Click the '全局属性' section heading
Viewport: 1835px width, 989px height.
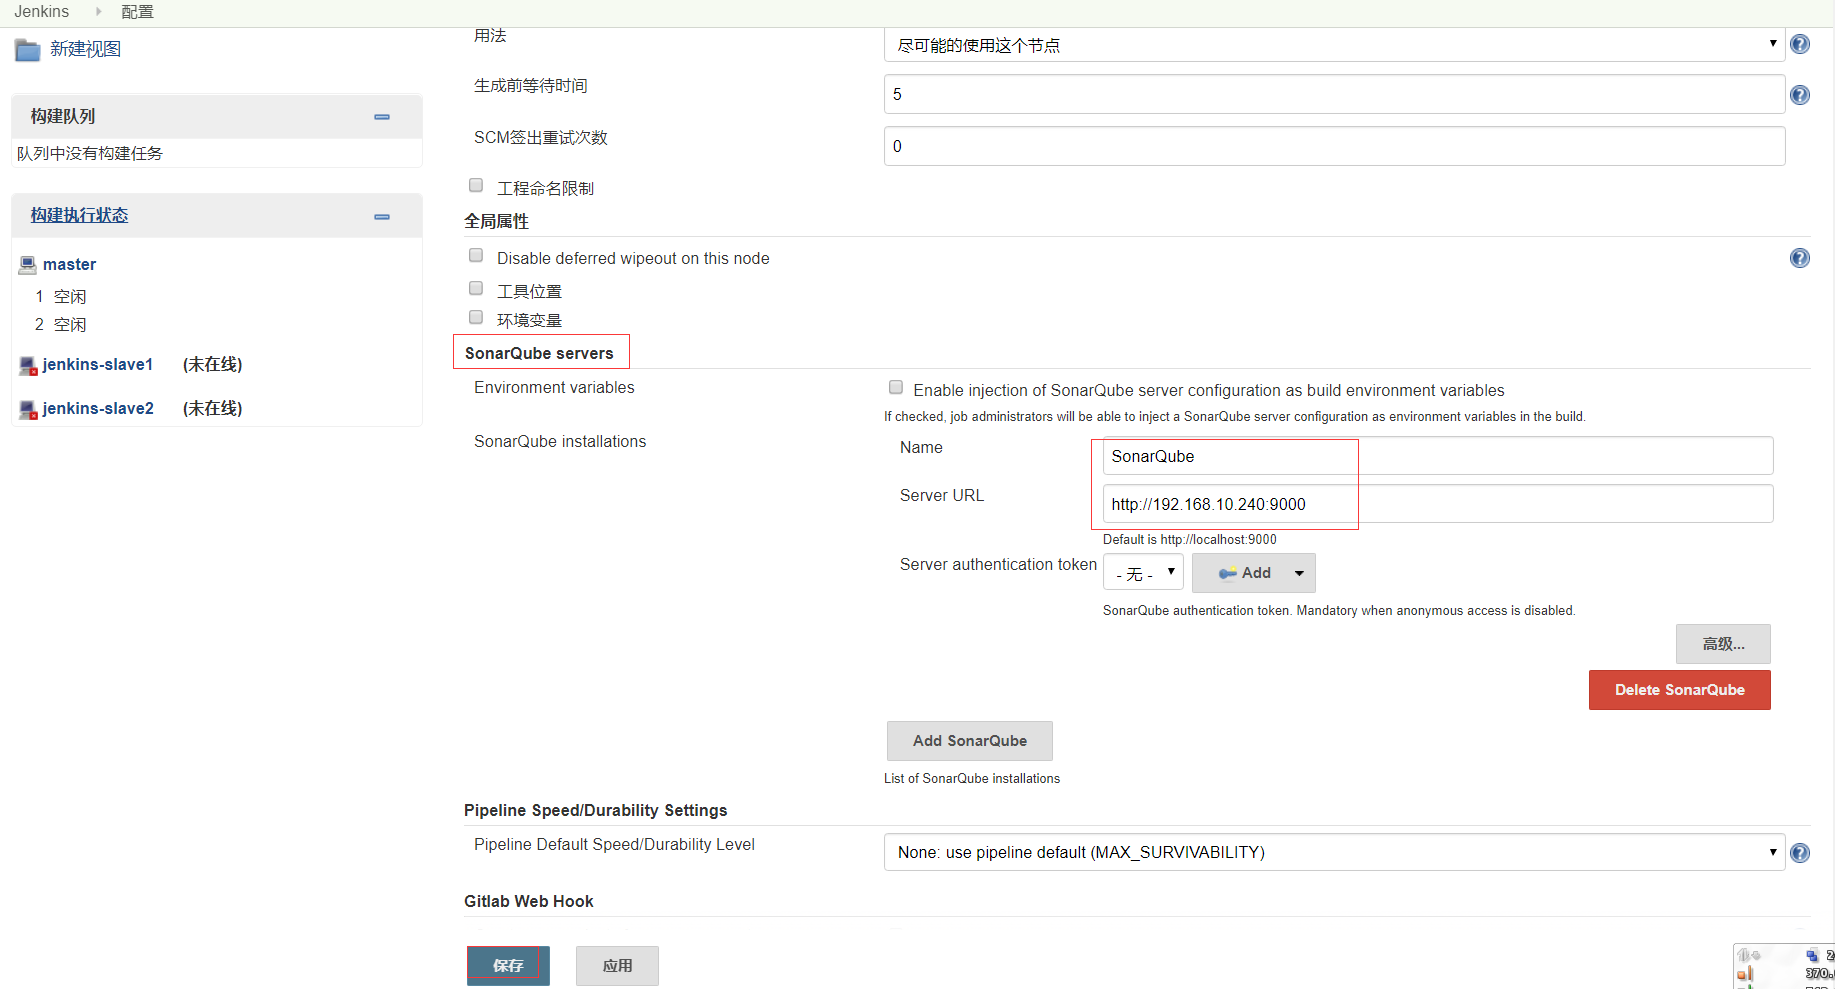click(x=496, y=221)
